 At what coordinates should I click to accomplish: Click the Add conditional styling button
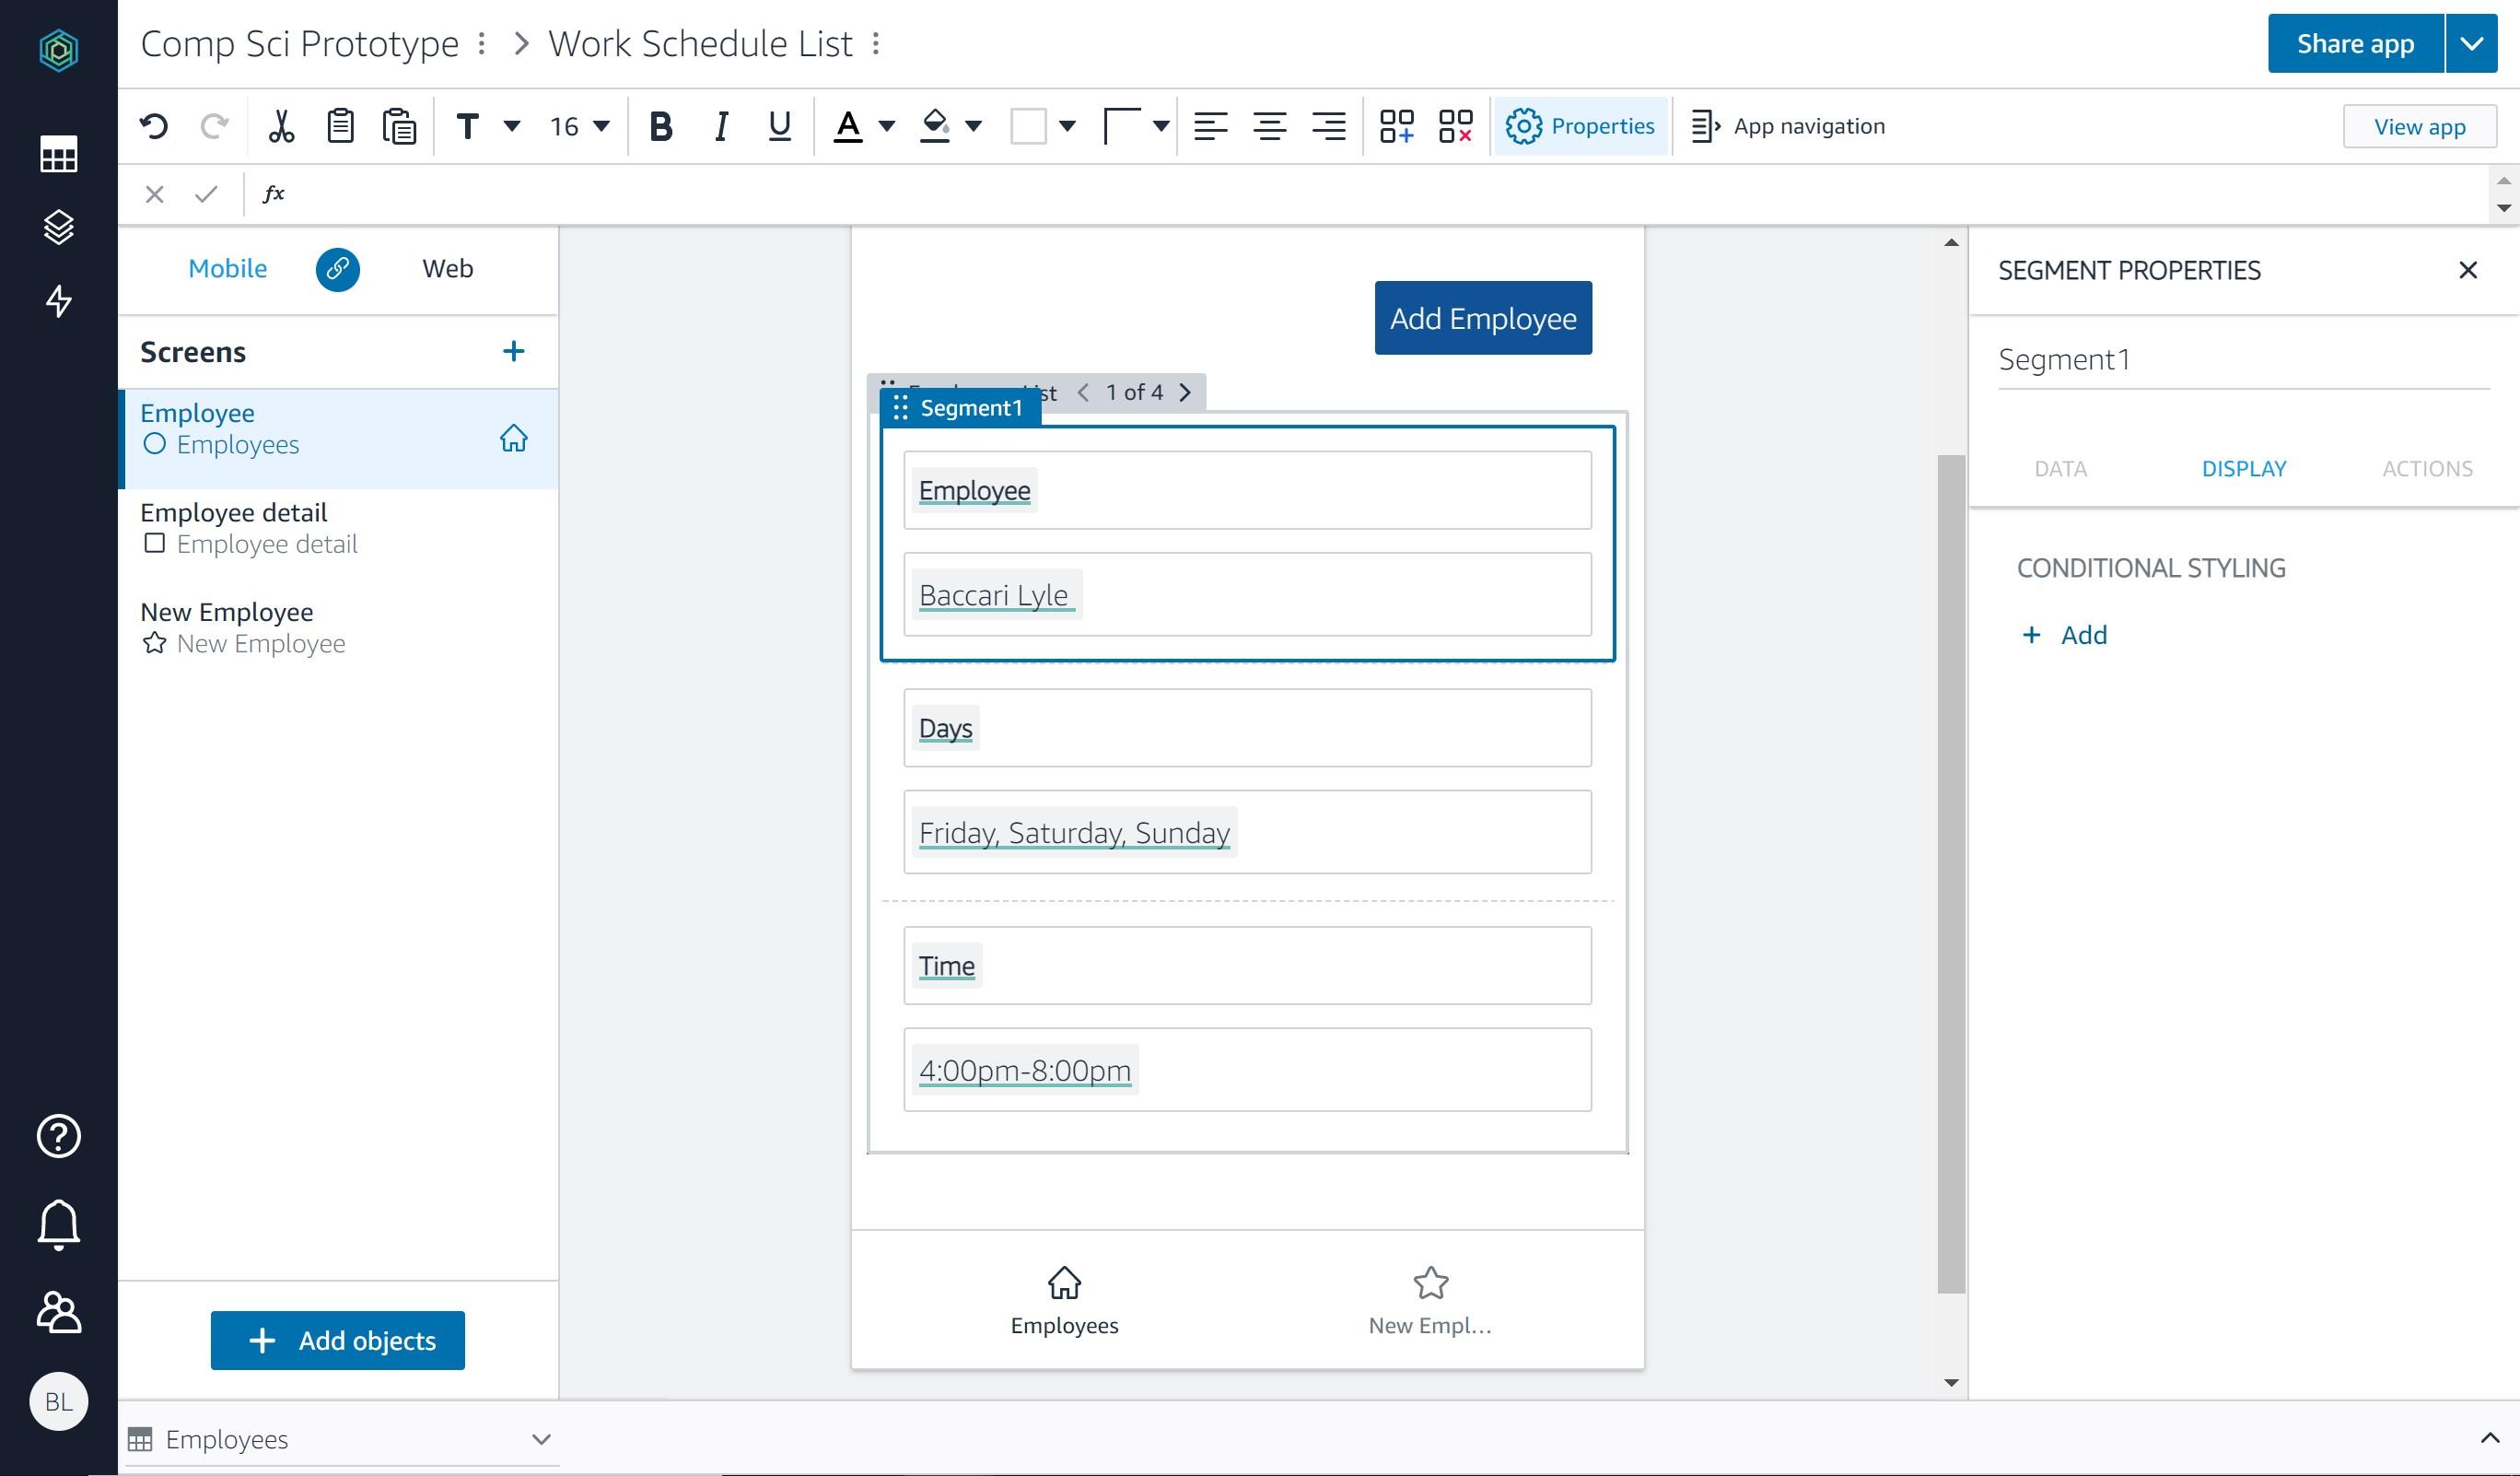(2063, 633)
